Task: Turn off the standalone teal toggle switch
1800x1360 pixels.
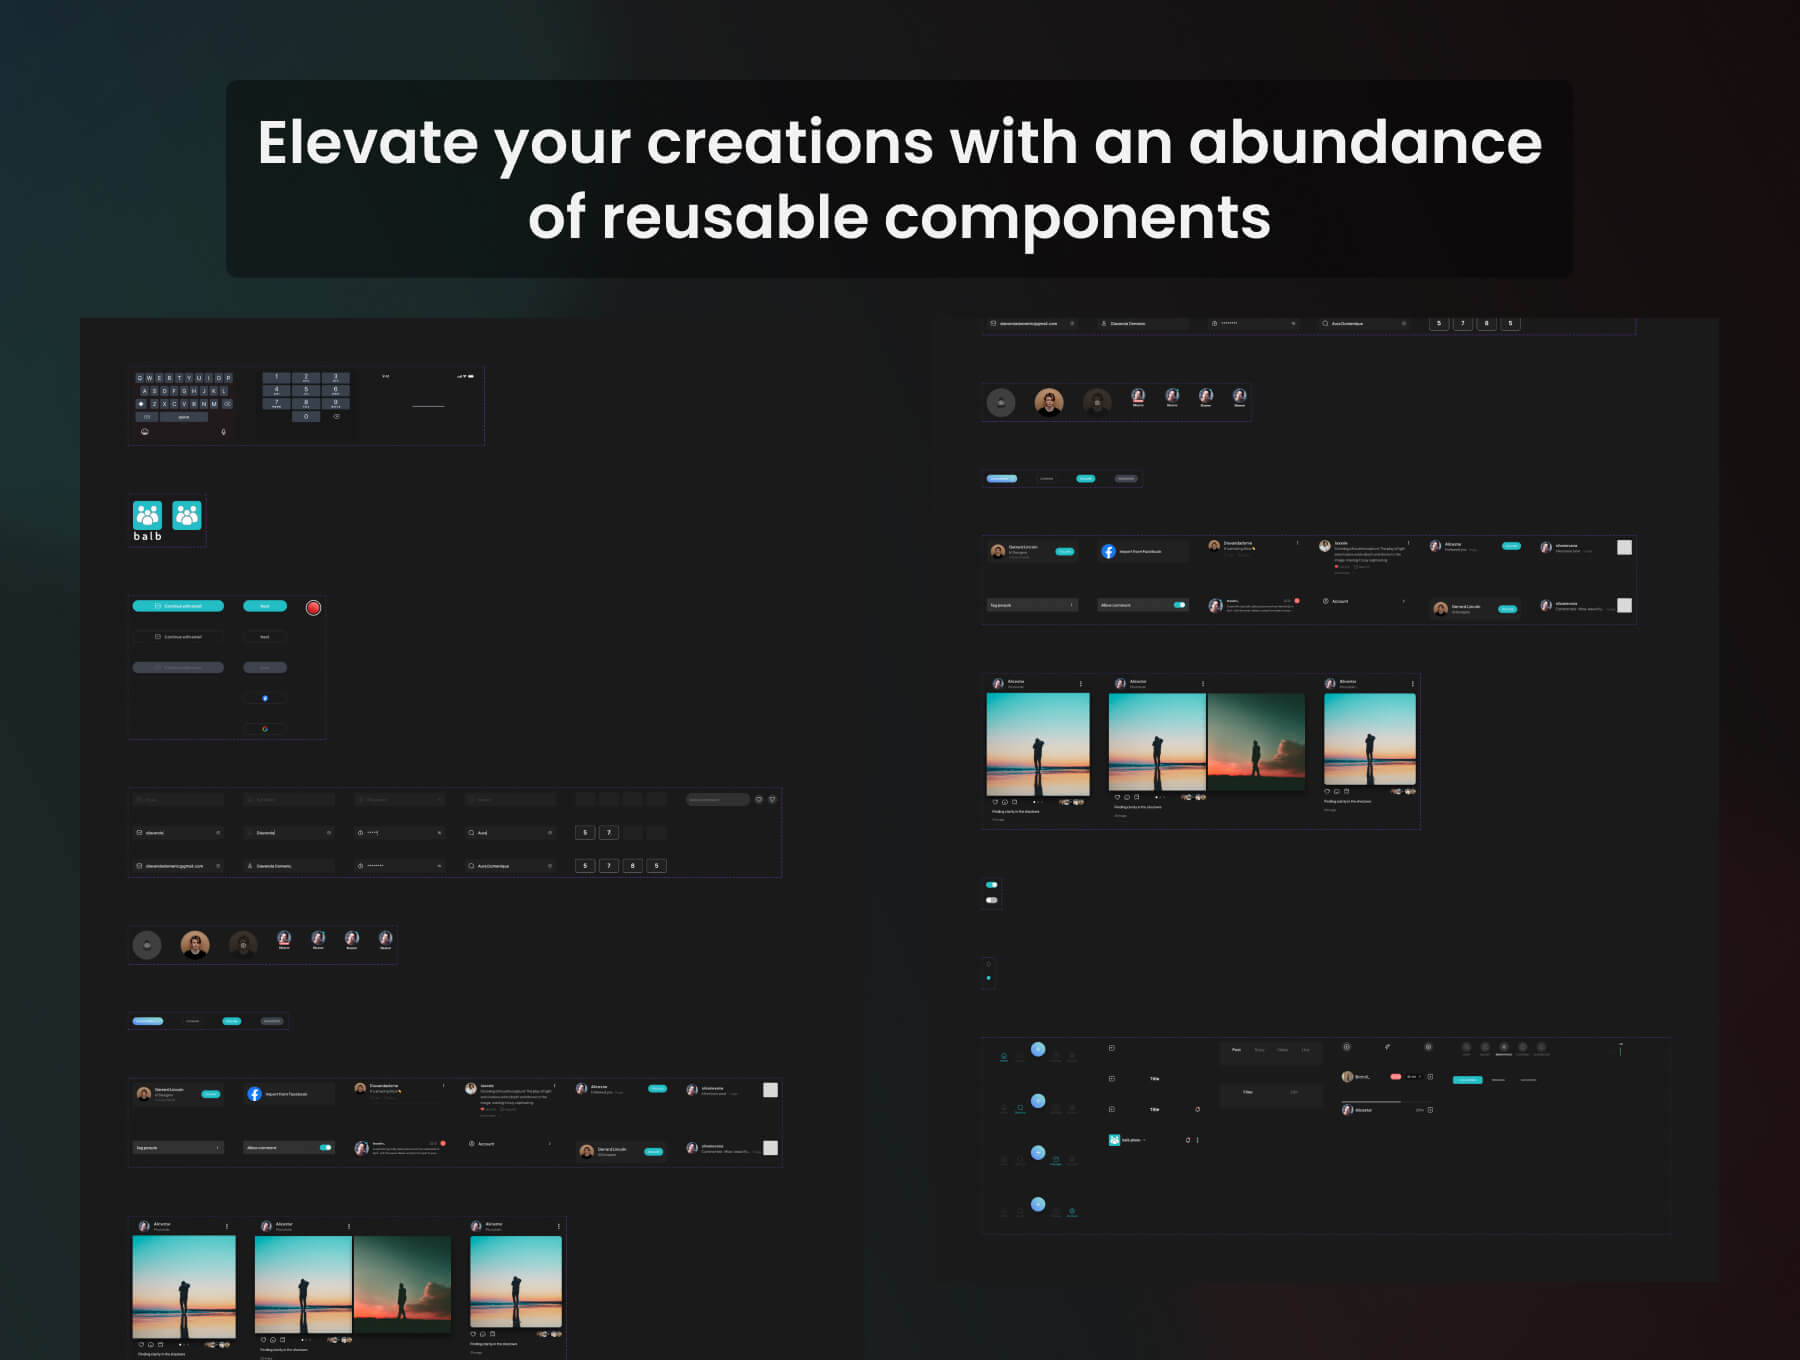Action: pos(991,885)
